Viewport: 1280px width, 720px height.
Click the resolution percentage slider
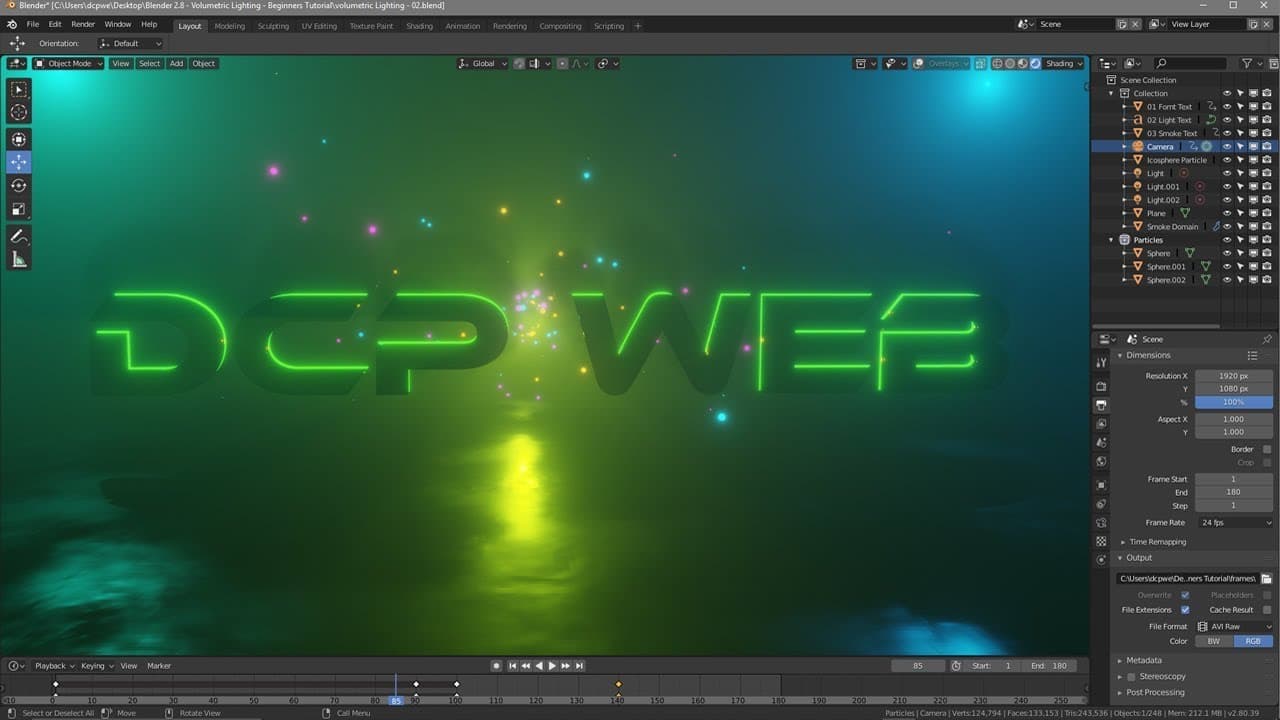click(1233, 402)
